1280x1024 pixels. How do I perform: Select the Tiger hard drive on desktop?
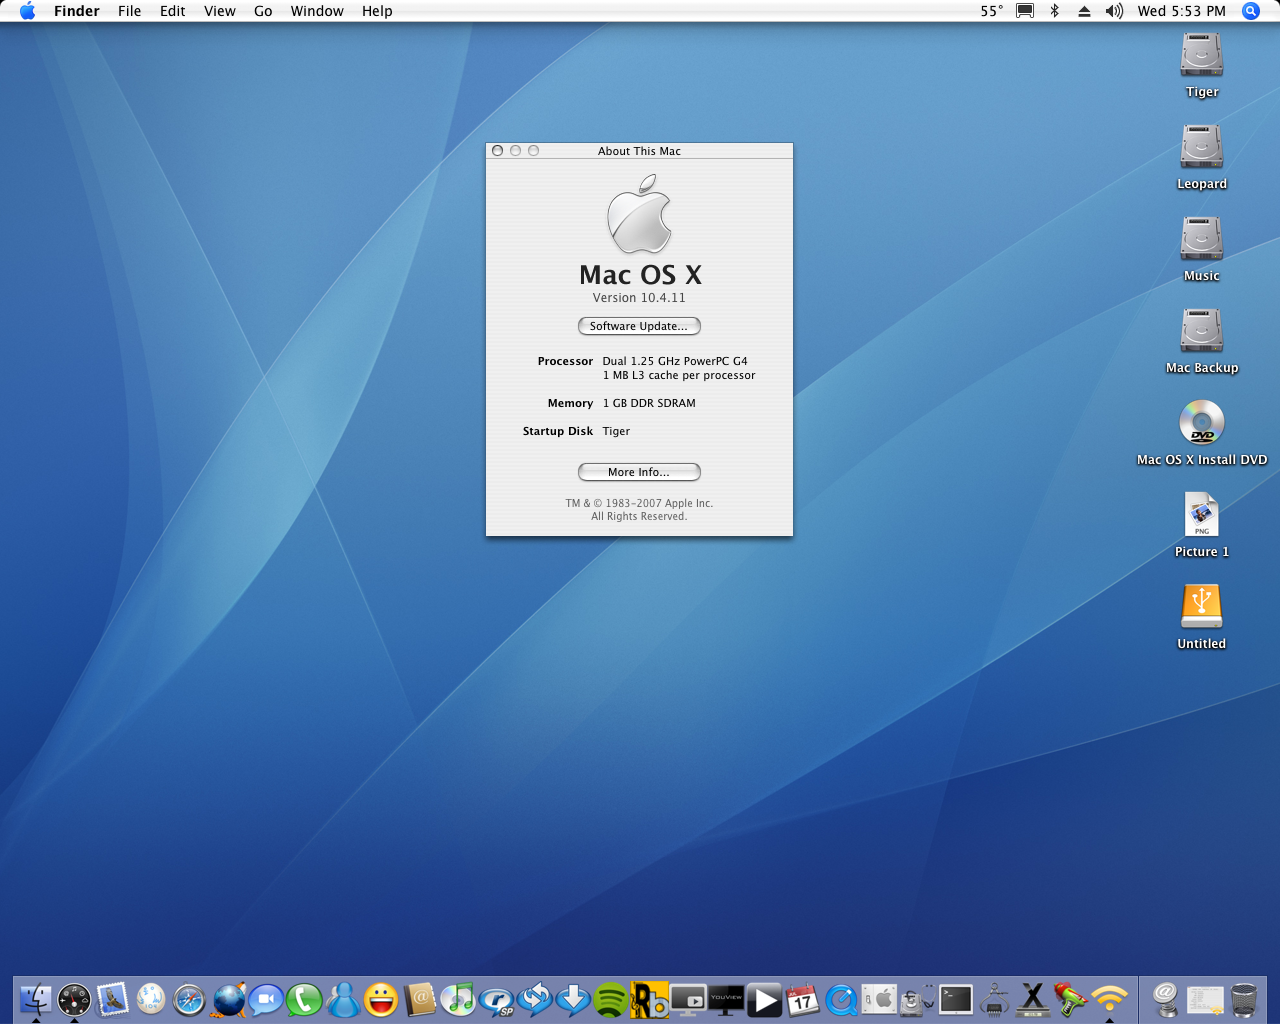[x=1202, y=55]
